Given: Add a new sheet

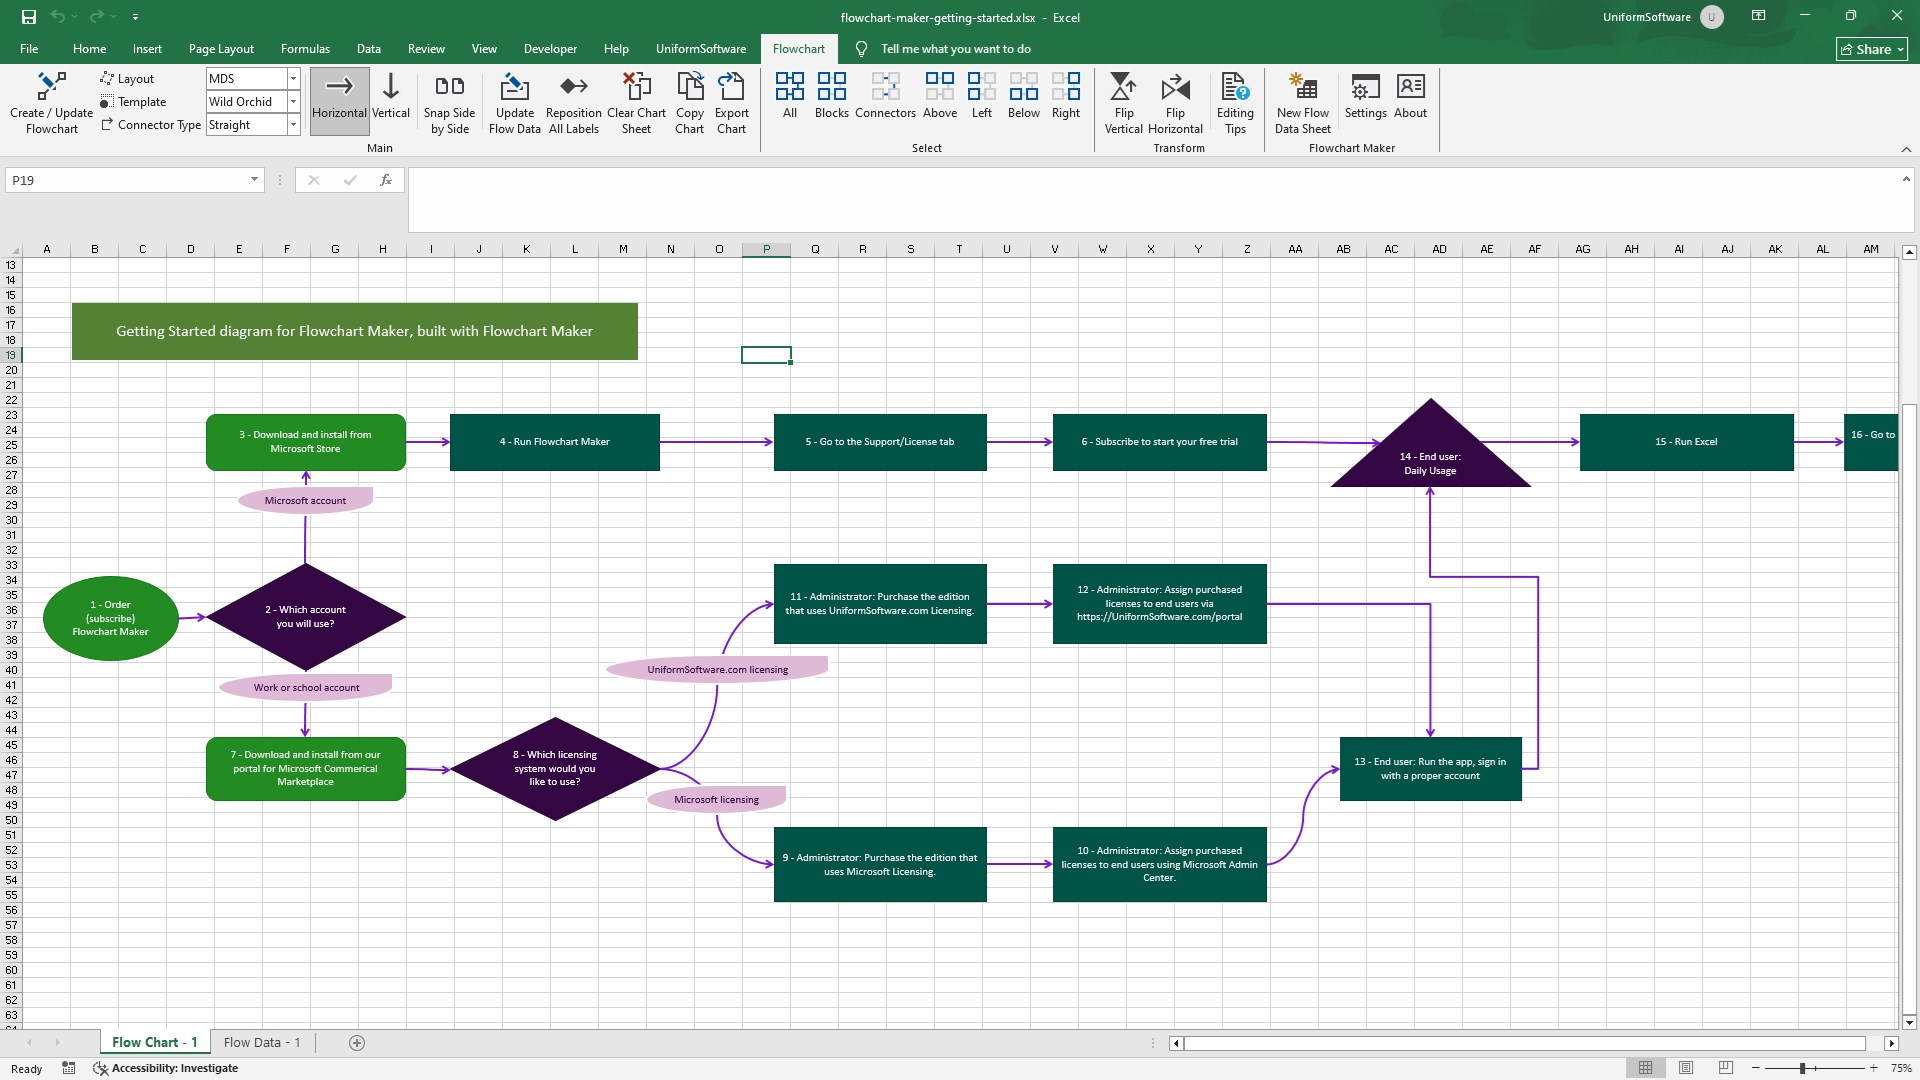Looking at the screenshot, I should click(357, 1043).
